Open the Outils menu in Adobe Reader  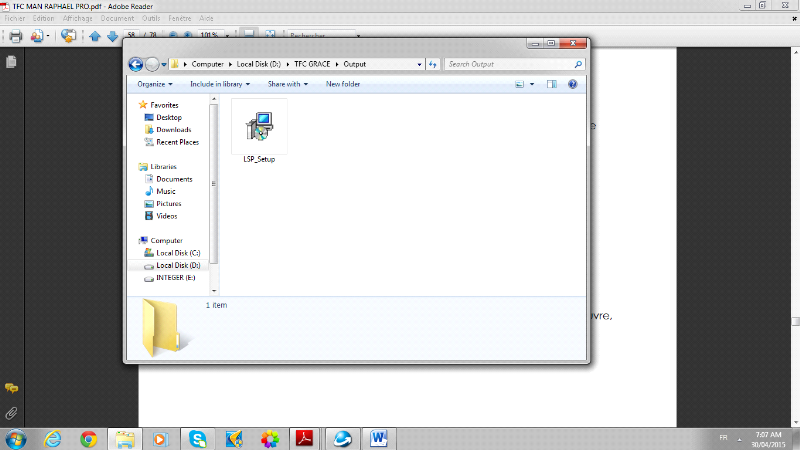[151, 18]
